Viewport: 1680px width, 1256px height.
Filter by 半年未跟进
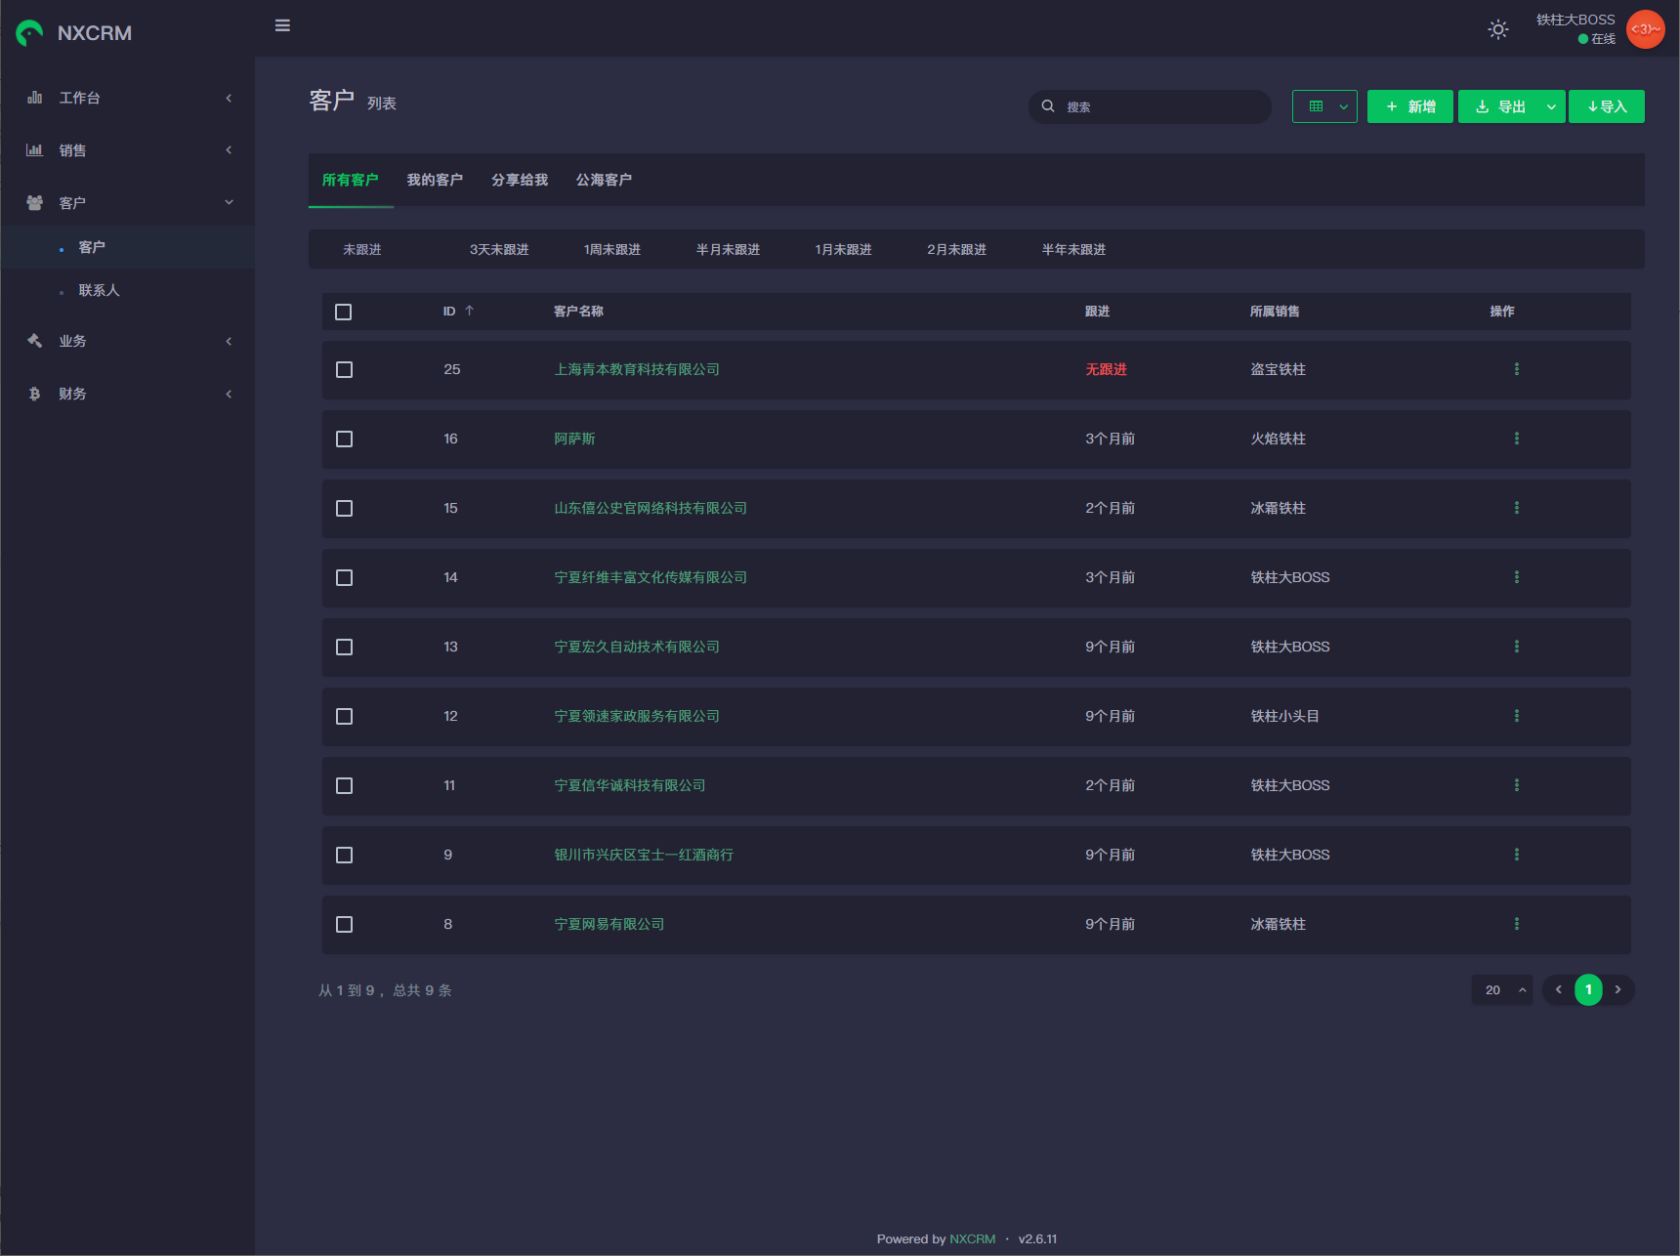1074,249
